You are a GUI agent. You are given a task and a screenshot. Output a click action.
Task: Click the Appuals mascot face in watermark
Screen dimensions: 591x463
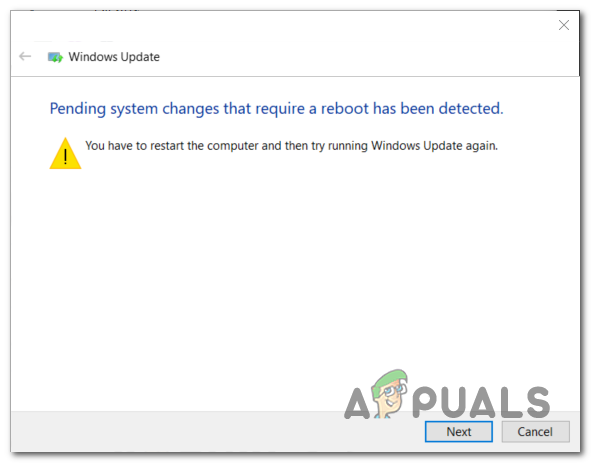tap(390, 393)
